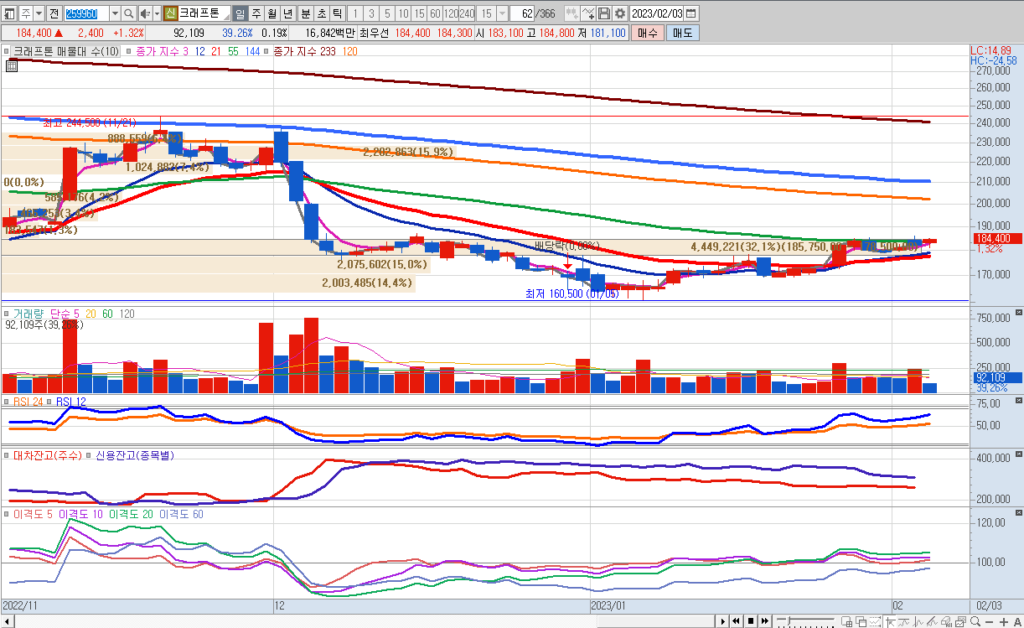Expand the stock code dropdown arrow

115,13
